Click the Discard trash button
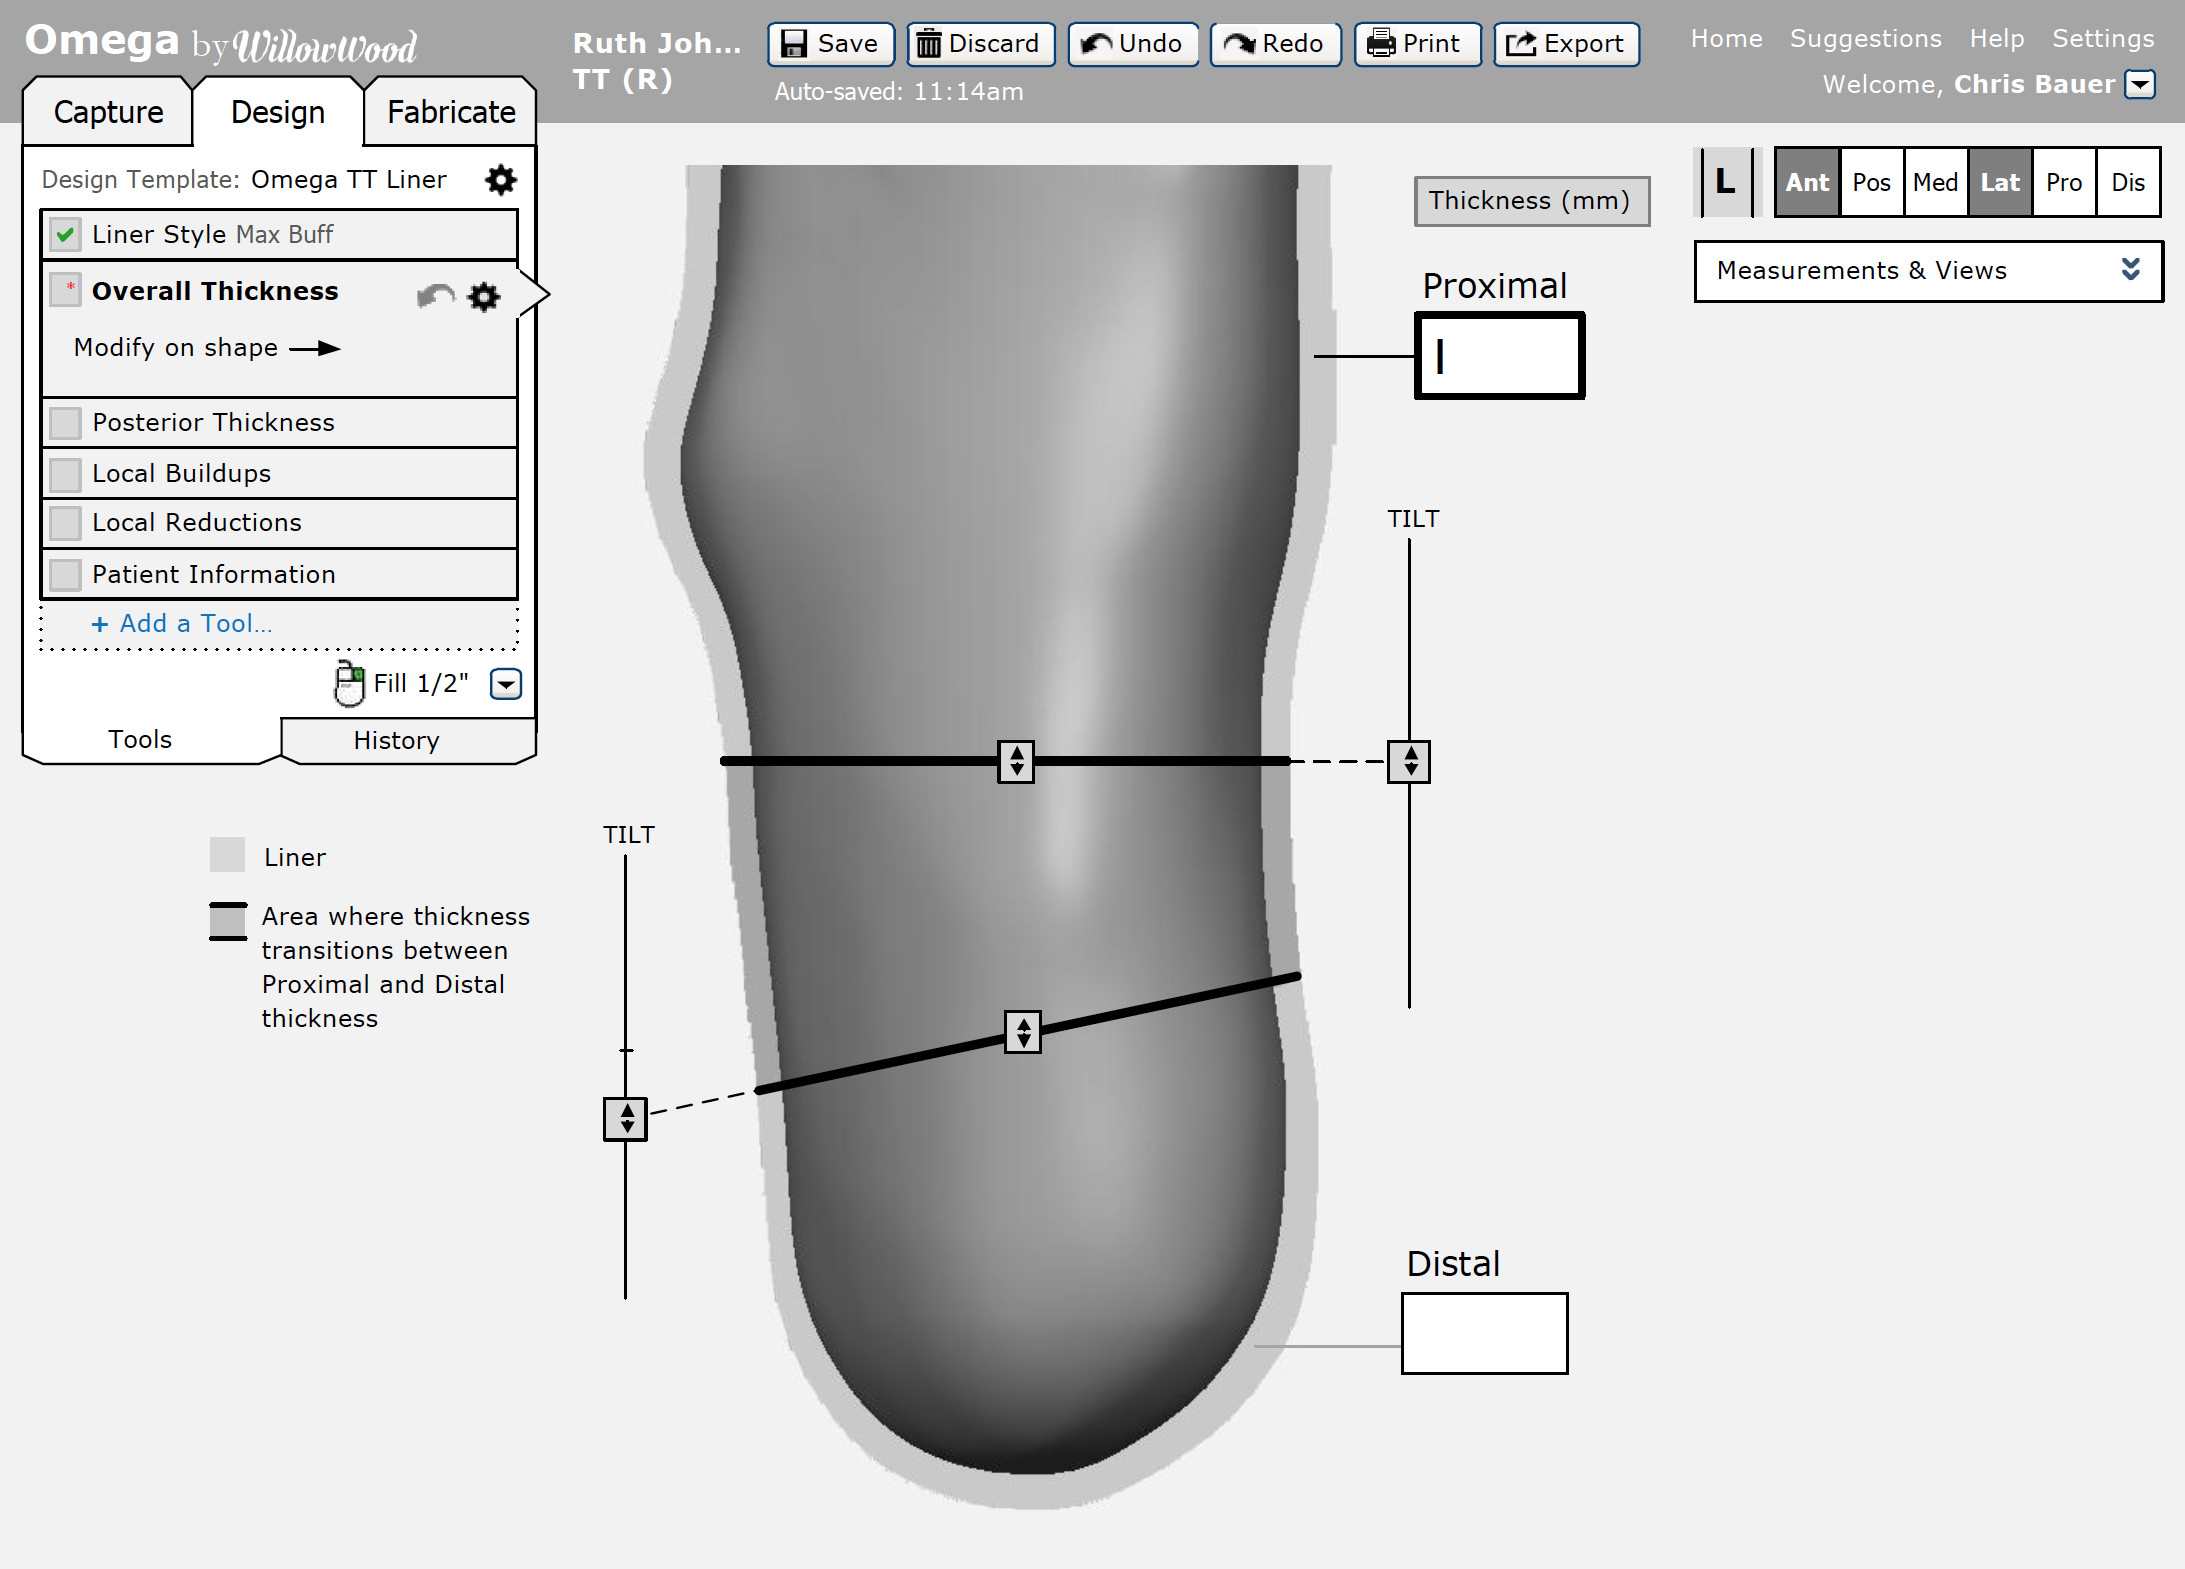This screenshot has width=2185, height=1569. 980,44
